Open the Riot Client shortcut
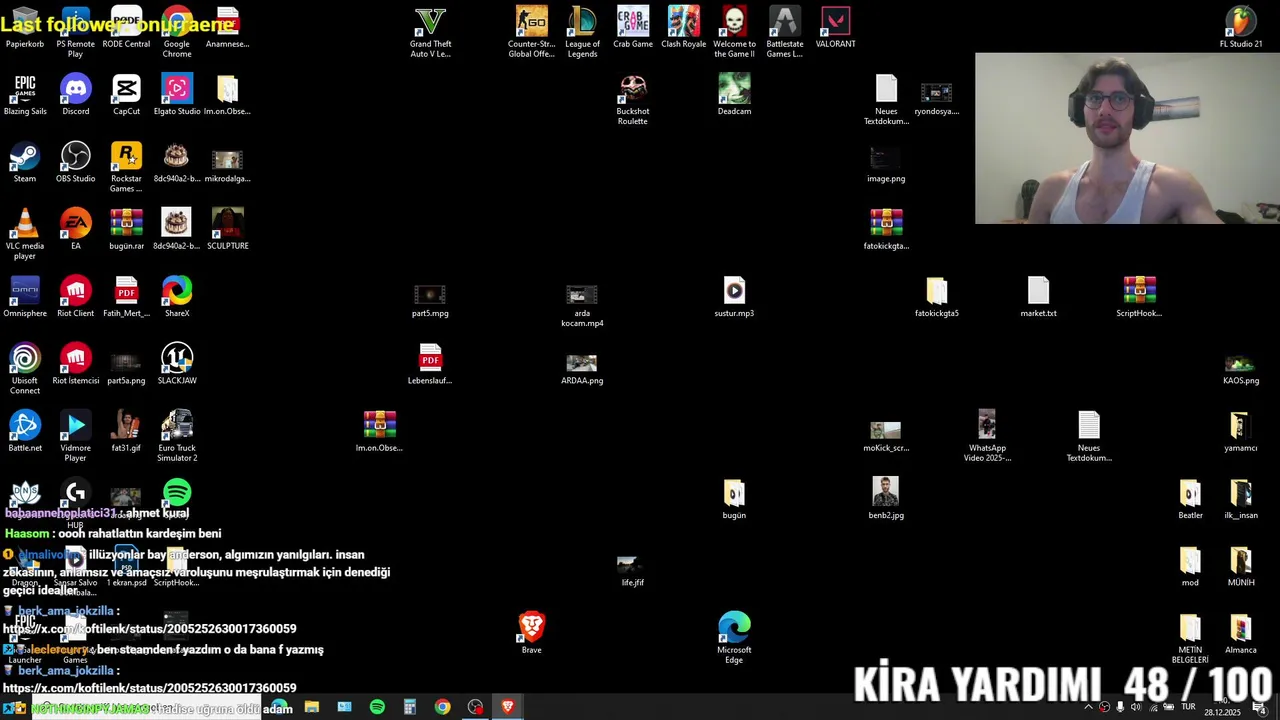 pyautogui.click(x=75, y=296)
